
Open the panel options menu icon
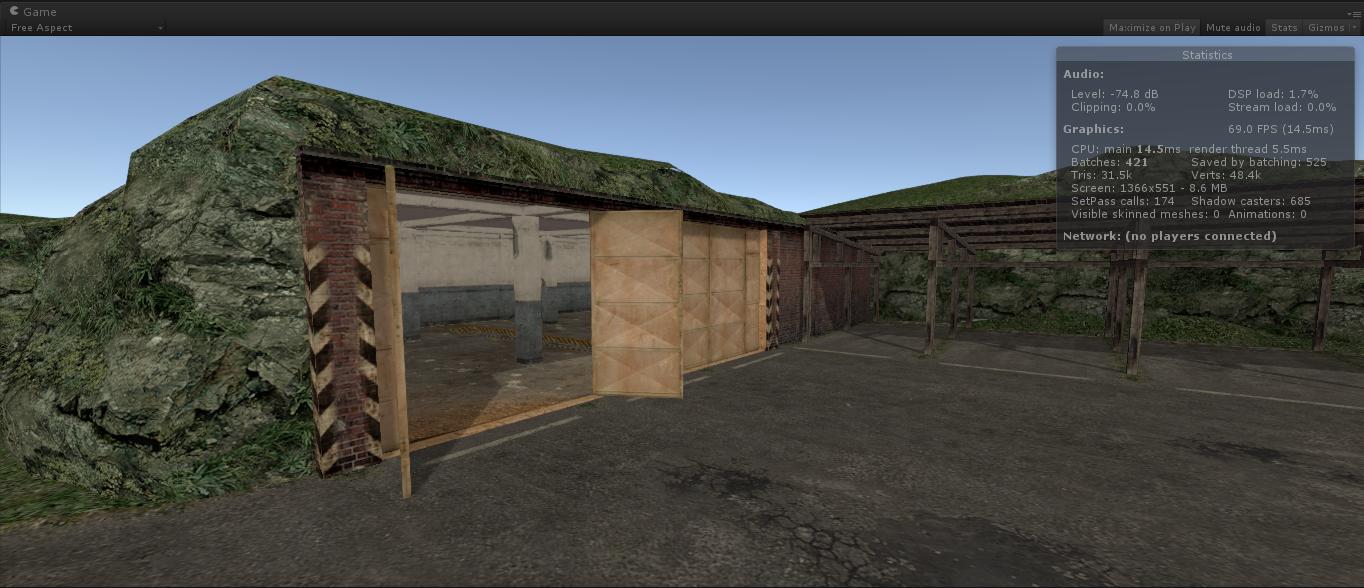pos(1354,13)
